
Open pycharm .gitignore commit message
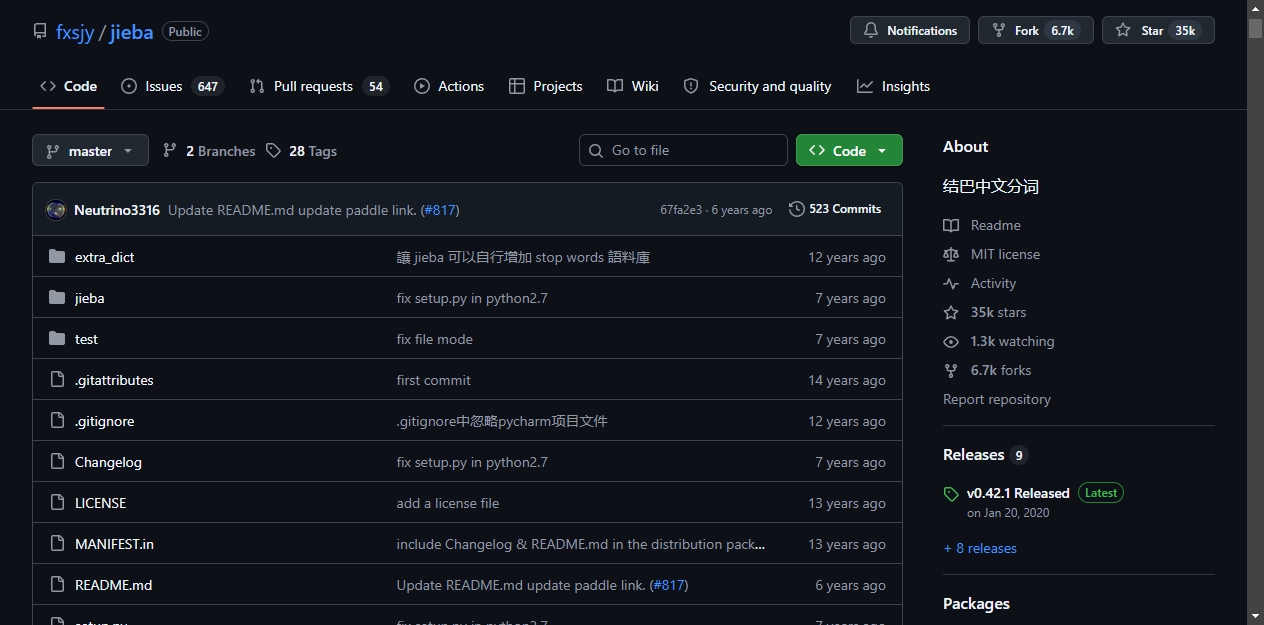coord(502,421)
